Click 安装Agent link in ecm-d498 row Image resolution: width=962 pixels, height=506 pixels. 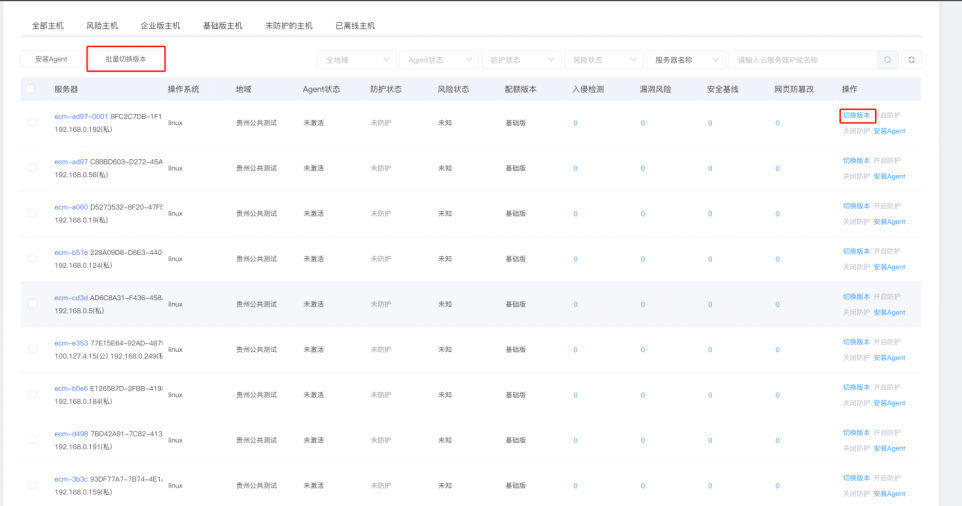tap(890, 449)
